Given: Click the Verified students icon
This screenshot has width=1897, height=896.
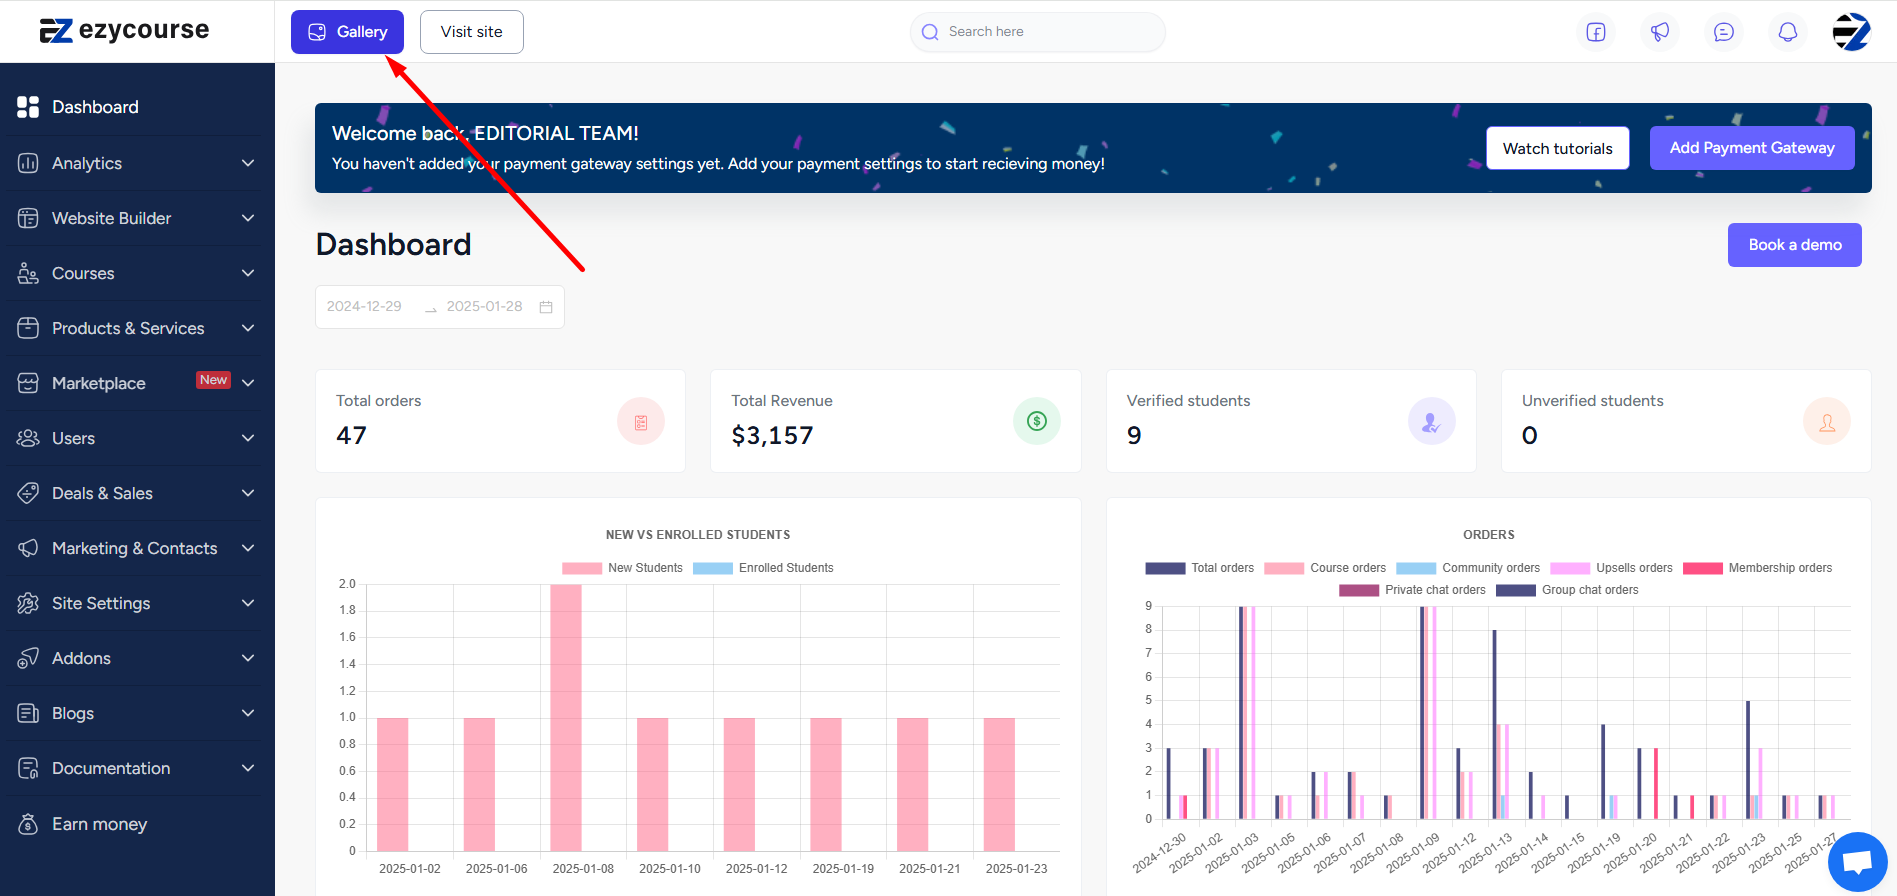Looking at the screenshot, I should 1432,422.
